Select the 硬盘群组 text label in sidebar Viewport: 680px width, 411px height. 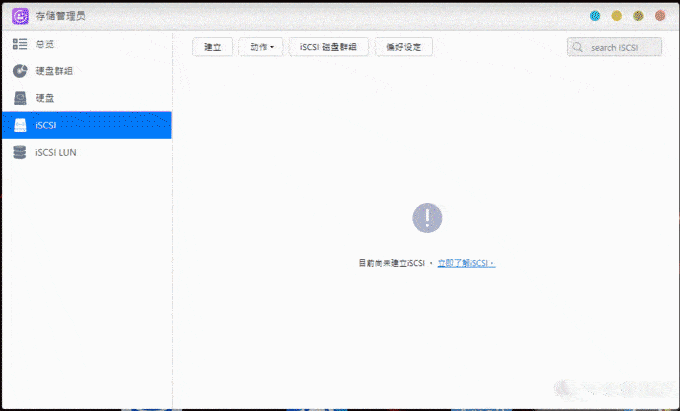coord(54,71)
